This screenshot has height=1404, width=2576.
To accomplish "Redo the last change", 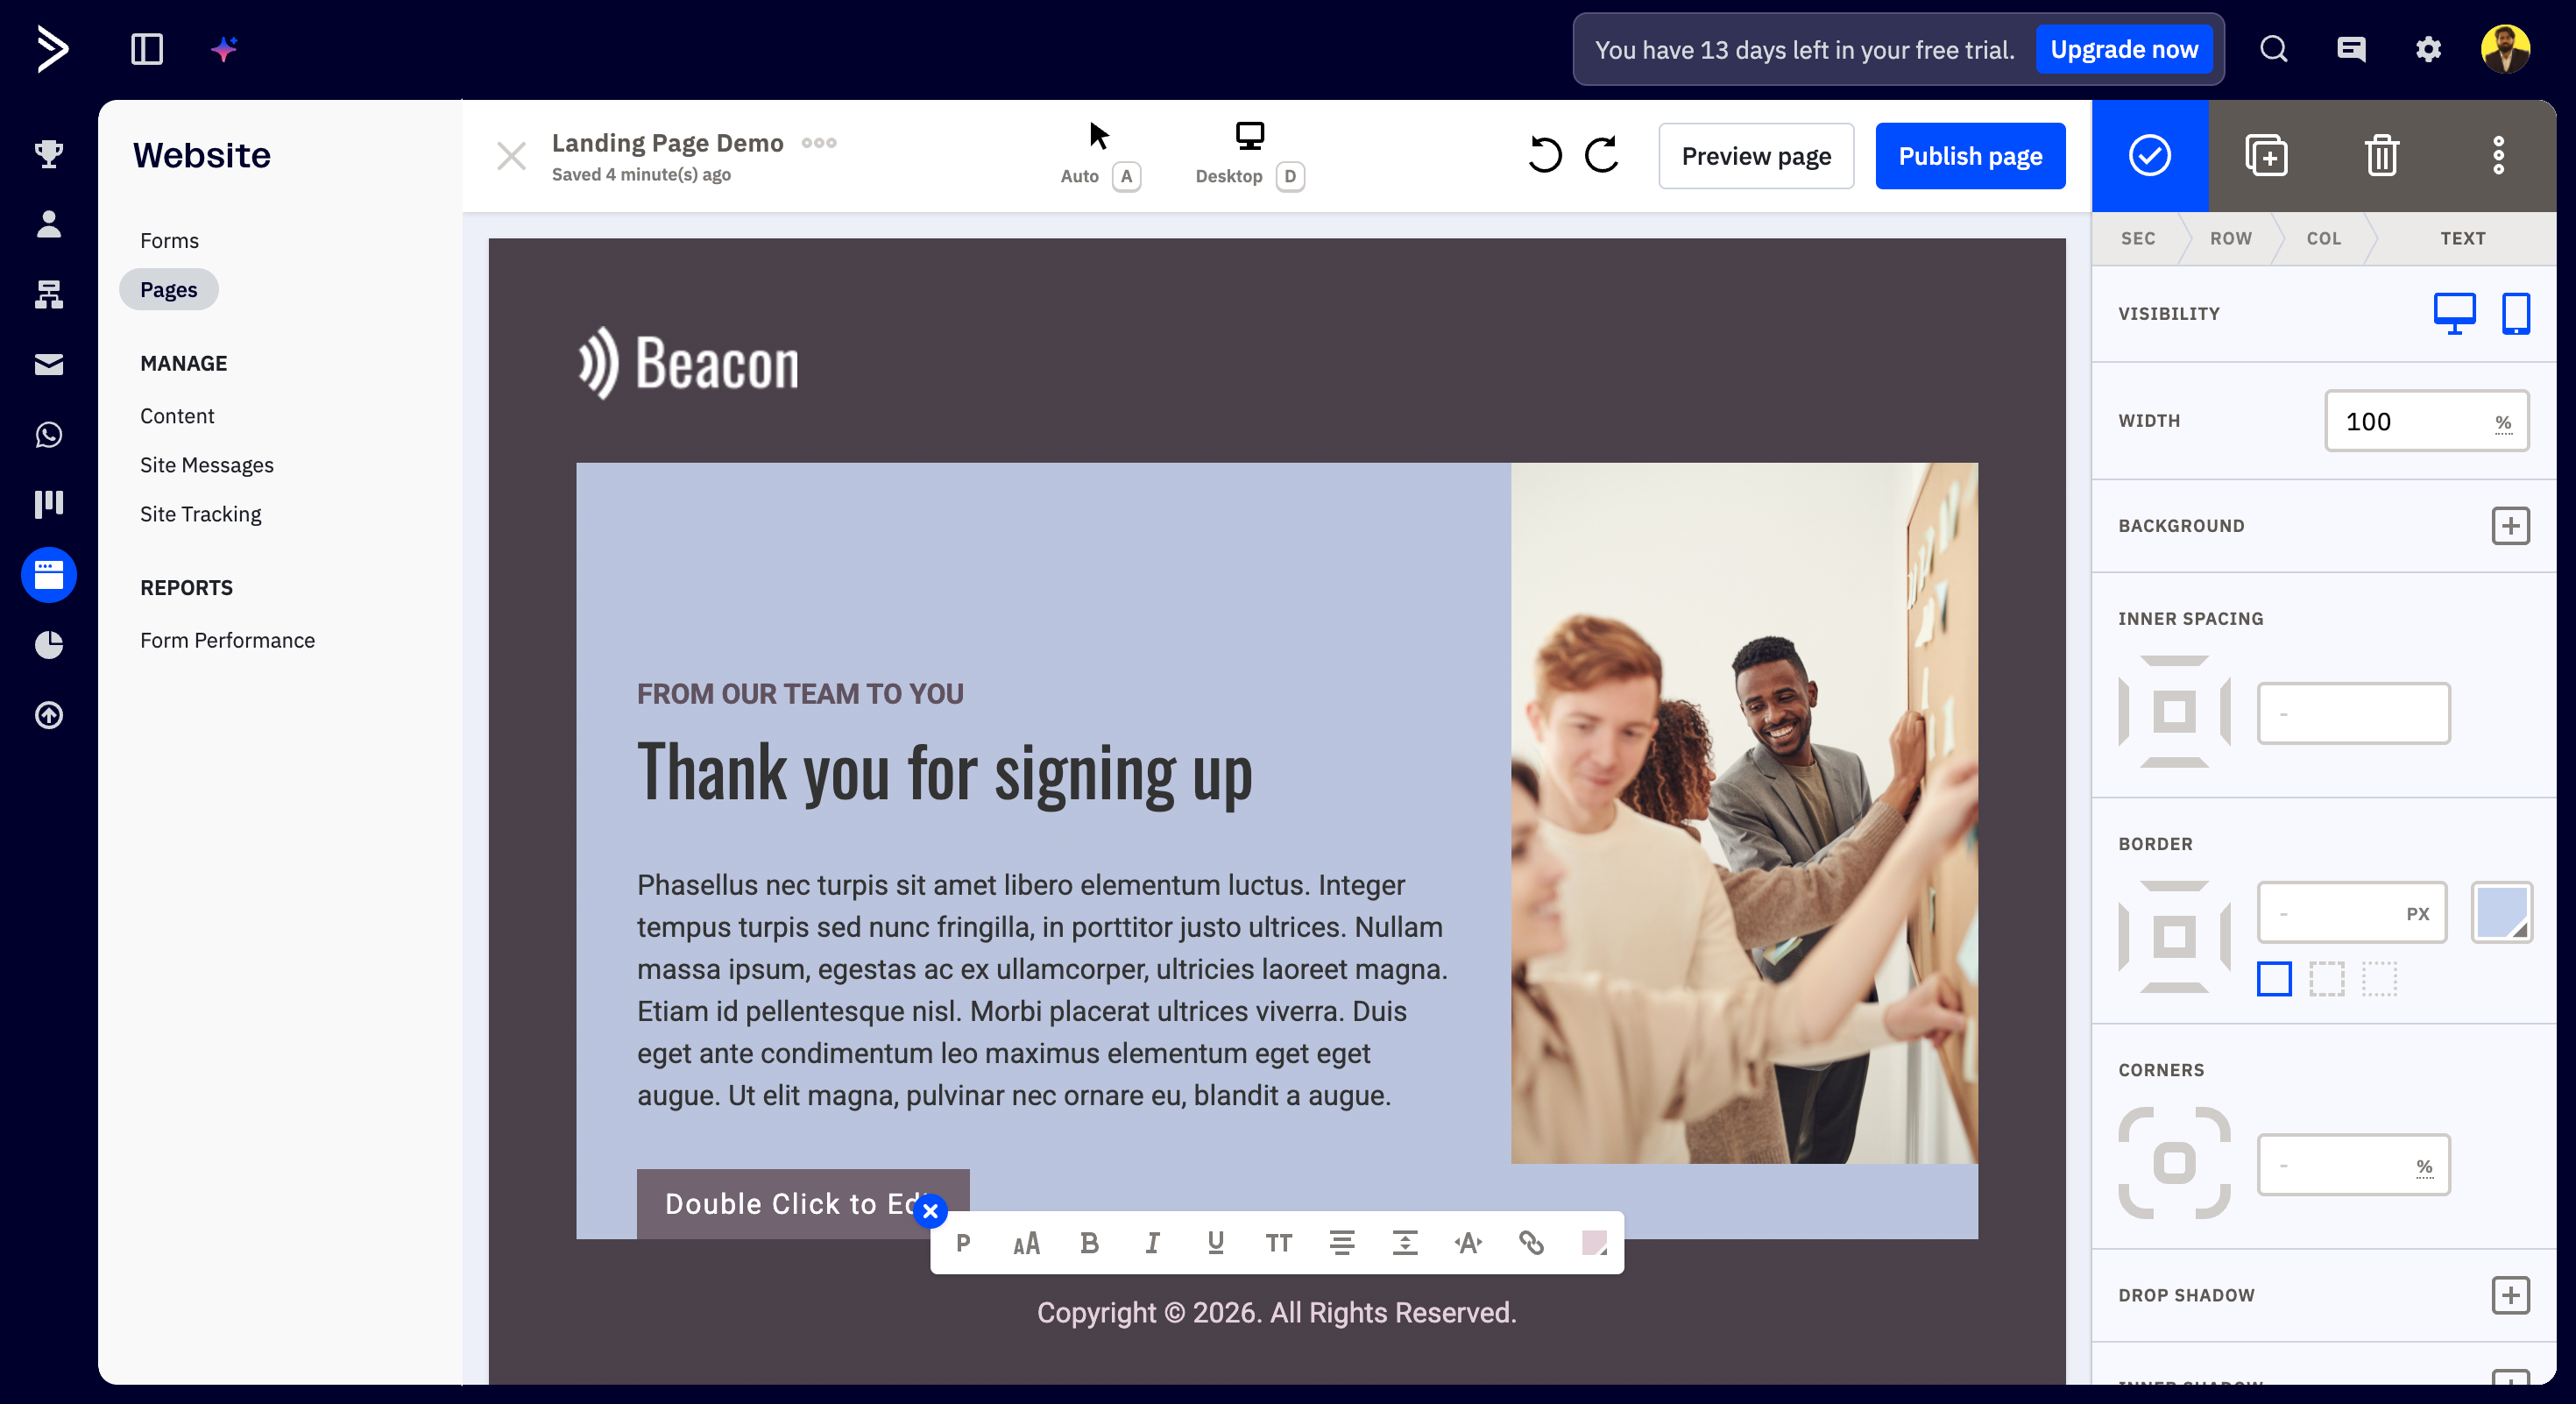I will click(x=1602, y=155).
